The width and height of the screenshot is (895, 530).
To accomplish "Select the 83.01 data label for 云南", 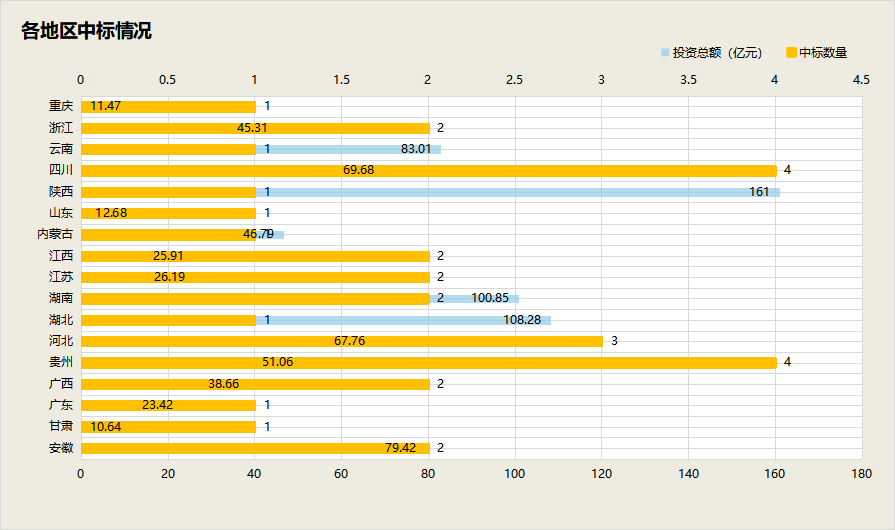I will tap(416, 149).
